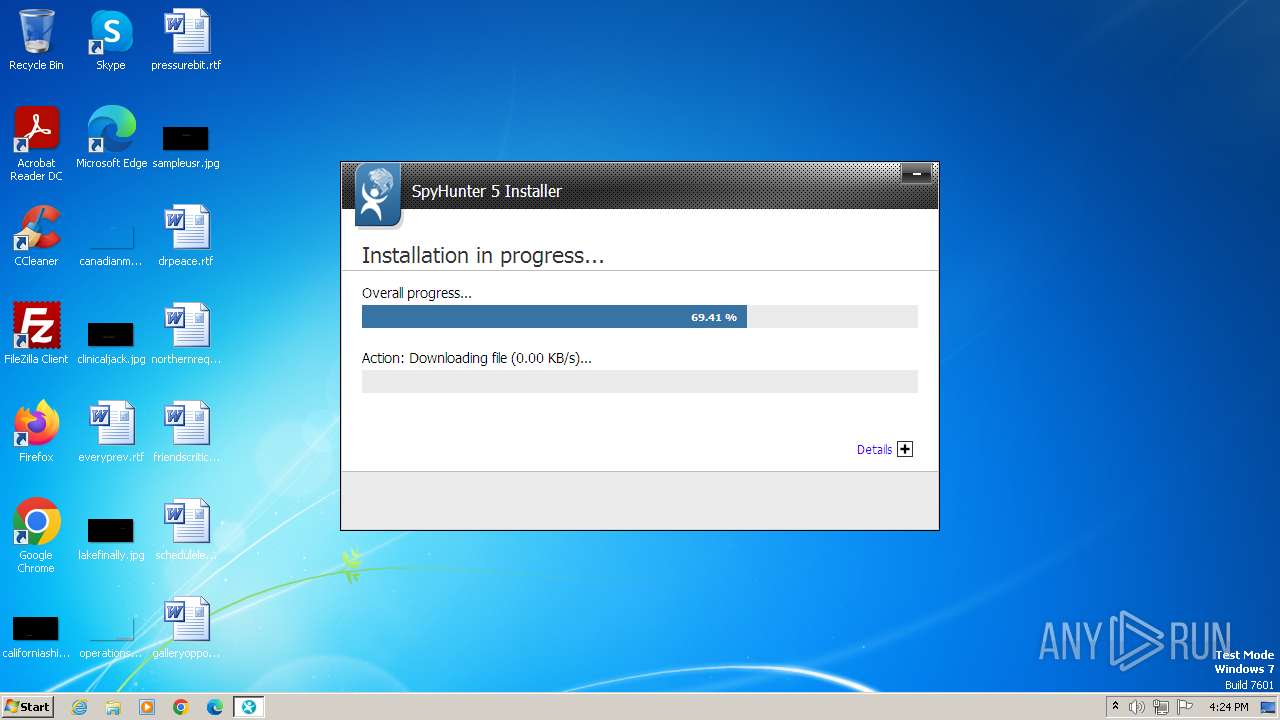This screenshot has height=720, width=1280.
Task: Launch Edge from the taskbar
Action: pyautogui.click(x=215, y=707)
